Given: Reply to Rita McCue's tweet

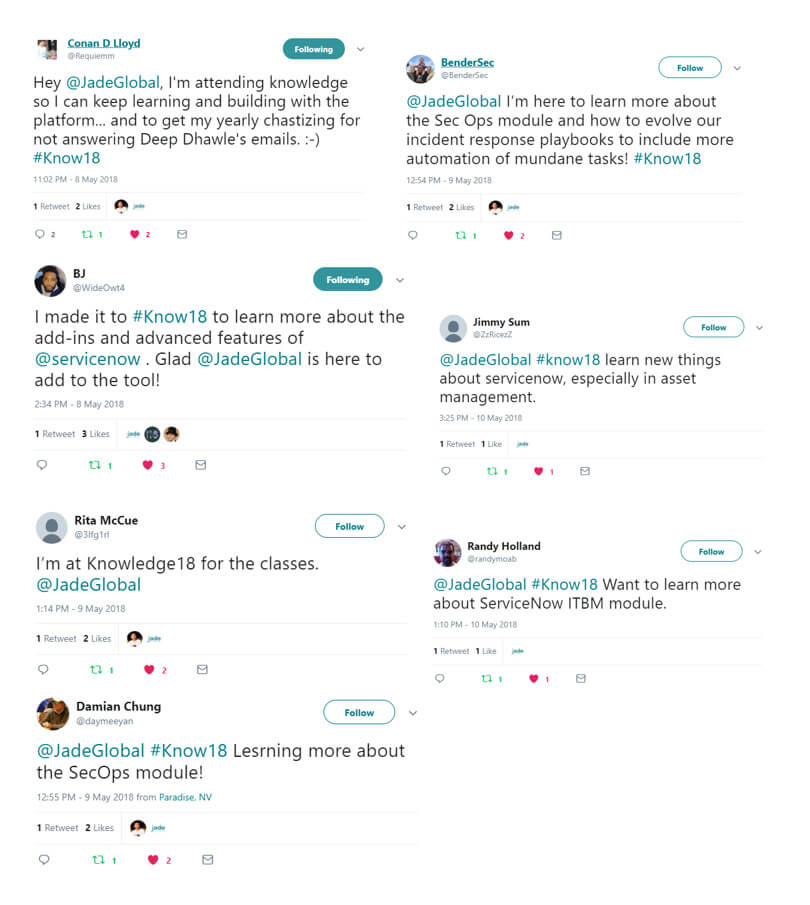Looking at the screenshot, I should coord(42,669).
